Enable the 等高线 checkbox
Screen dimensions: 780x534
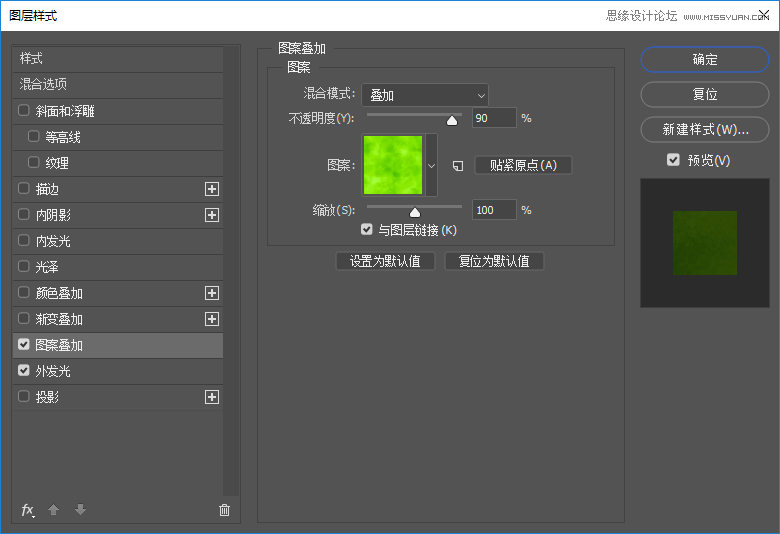[33, 136]
